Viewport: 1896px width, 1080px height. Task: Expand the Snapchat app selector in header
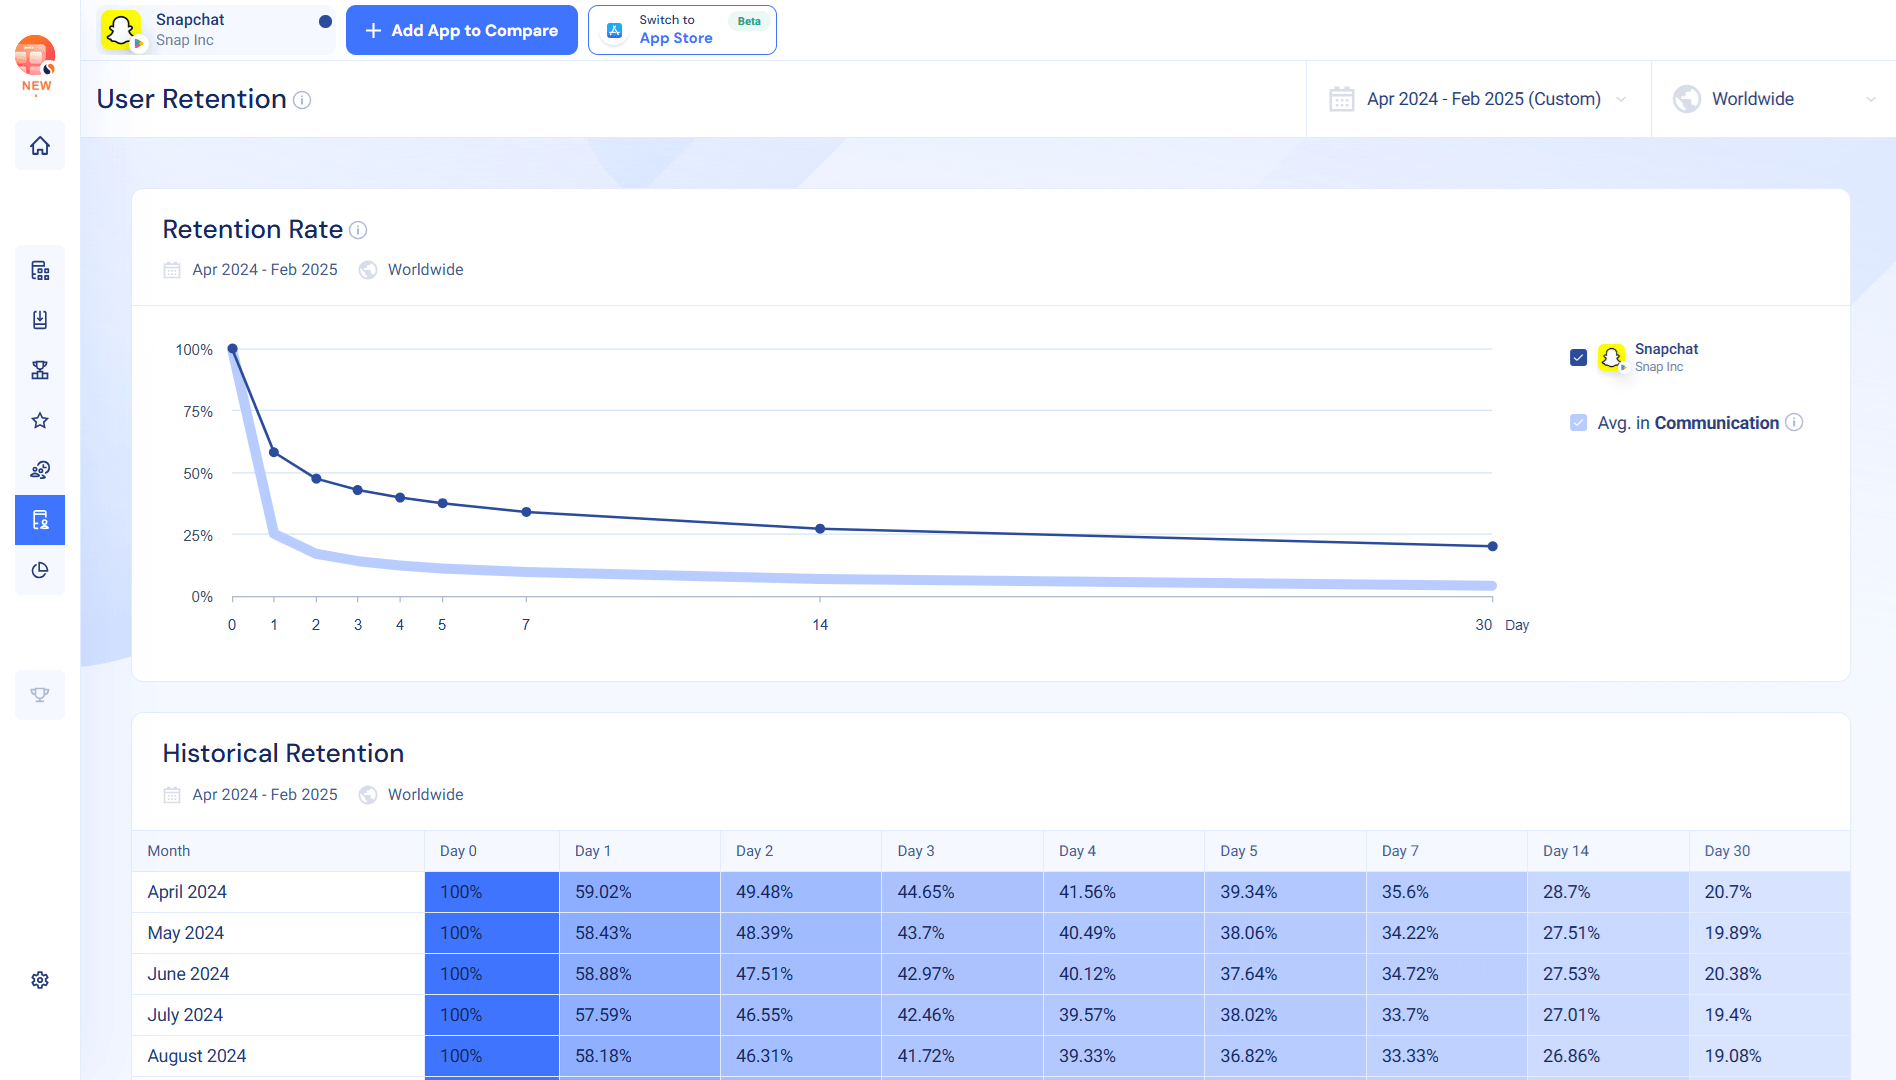(x=215, y=30)
